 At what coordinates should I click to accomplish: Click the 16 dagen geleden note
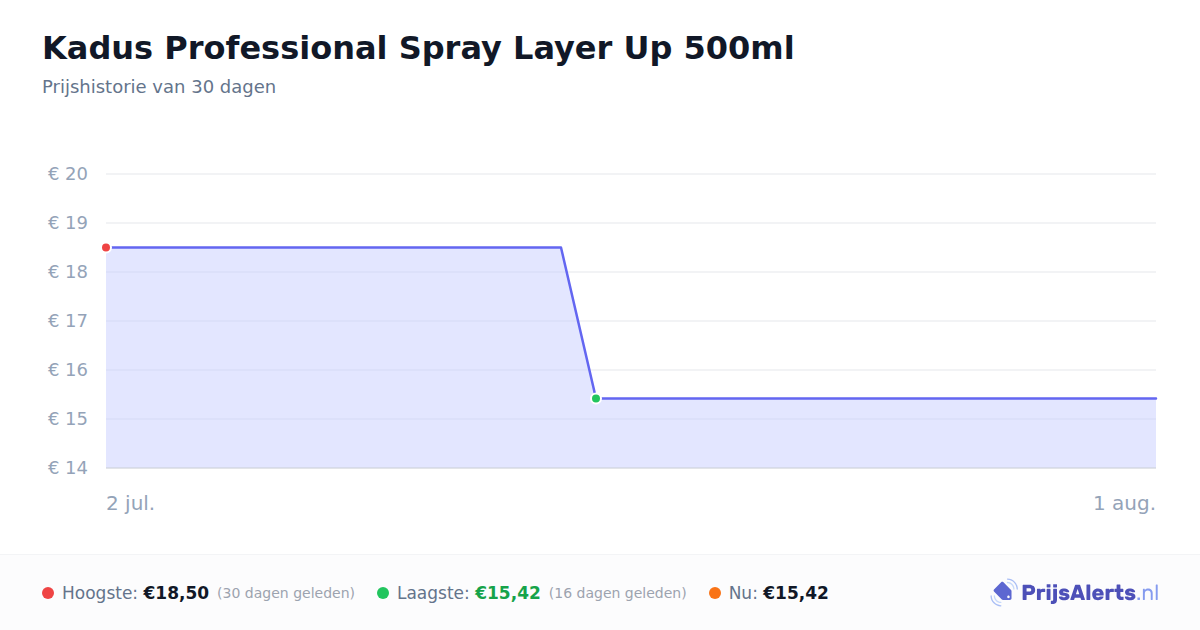(x=618, y=593)
